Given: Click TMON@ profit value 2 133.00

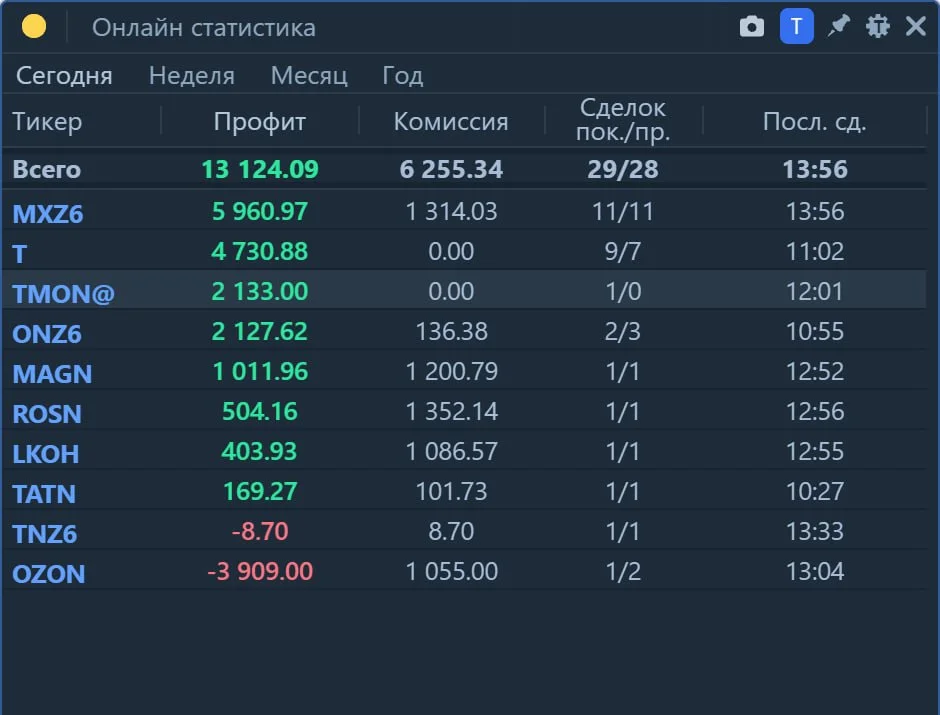Looking at the screenshot, I should pos(260,291).
